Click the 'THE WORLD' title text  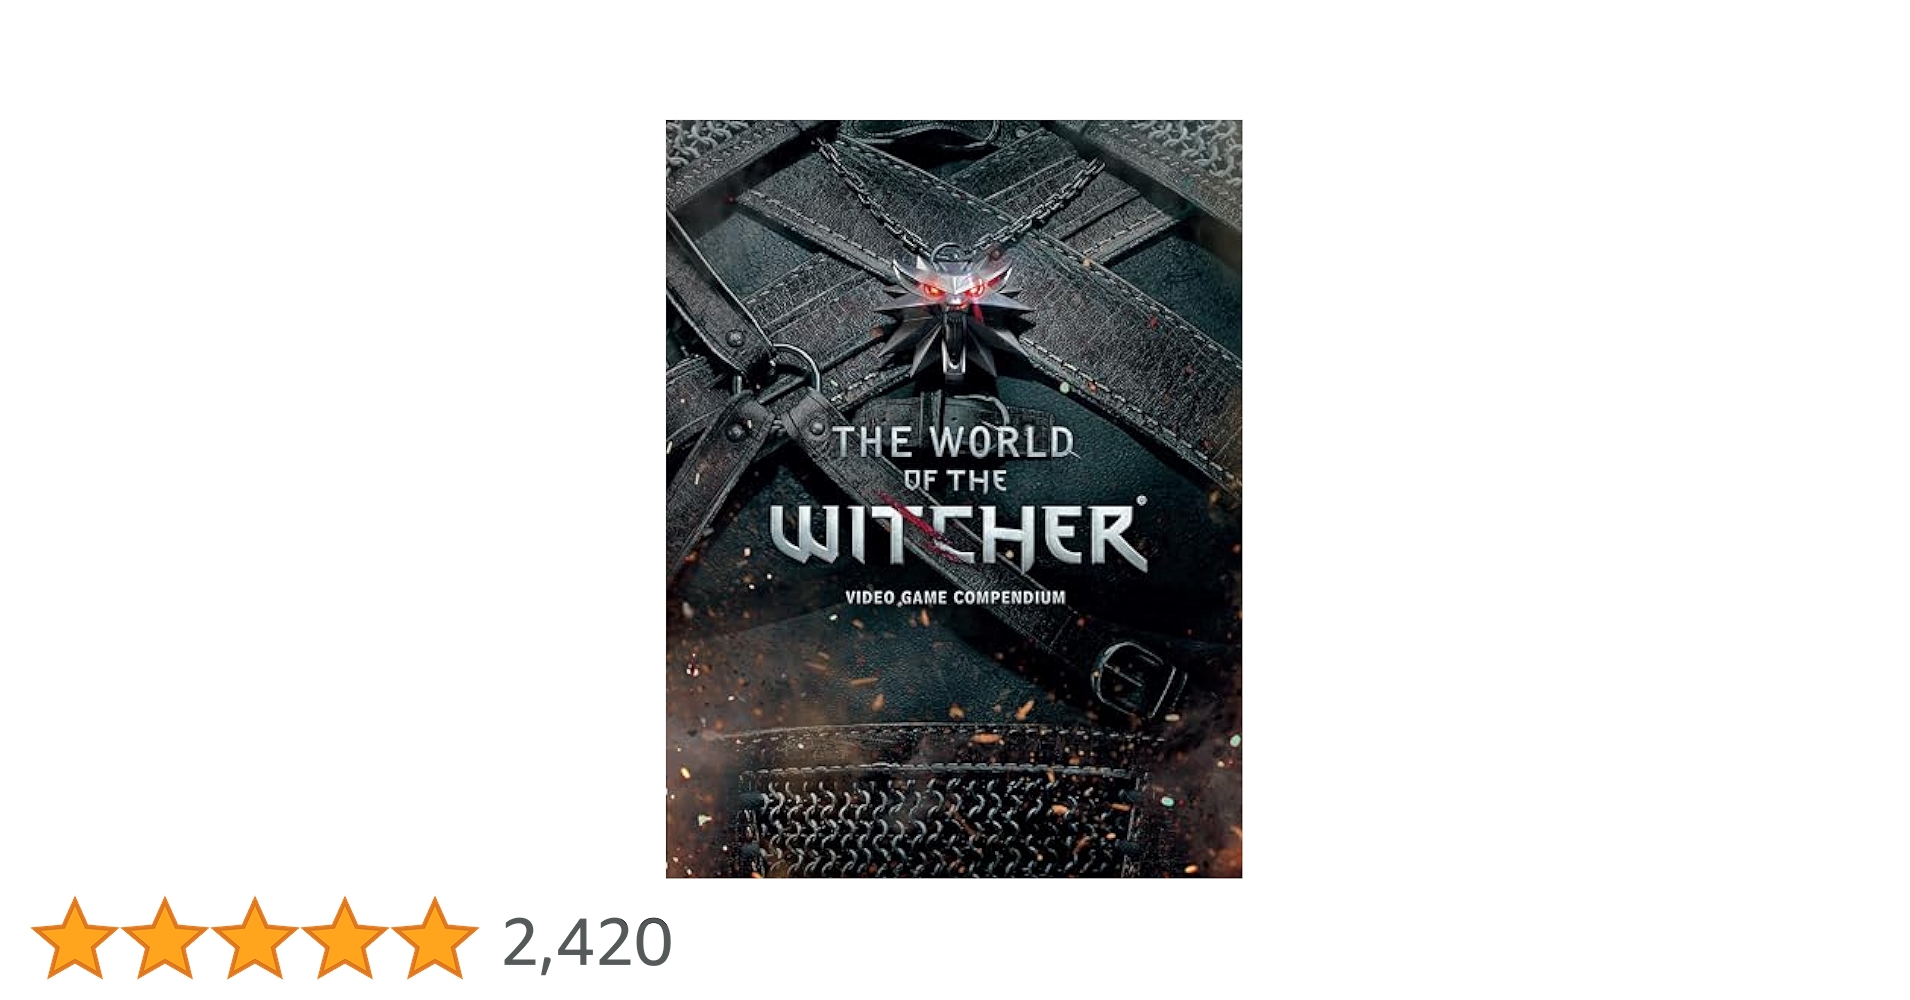[954, 442]
